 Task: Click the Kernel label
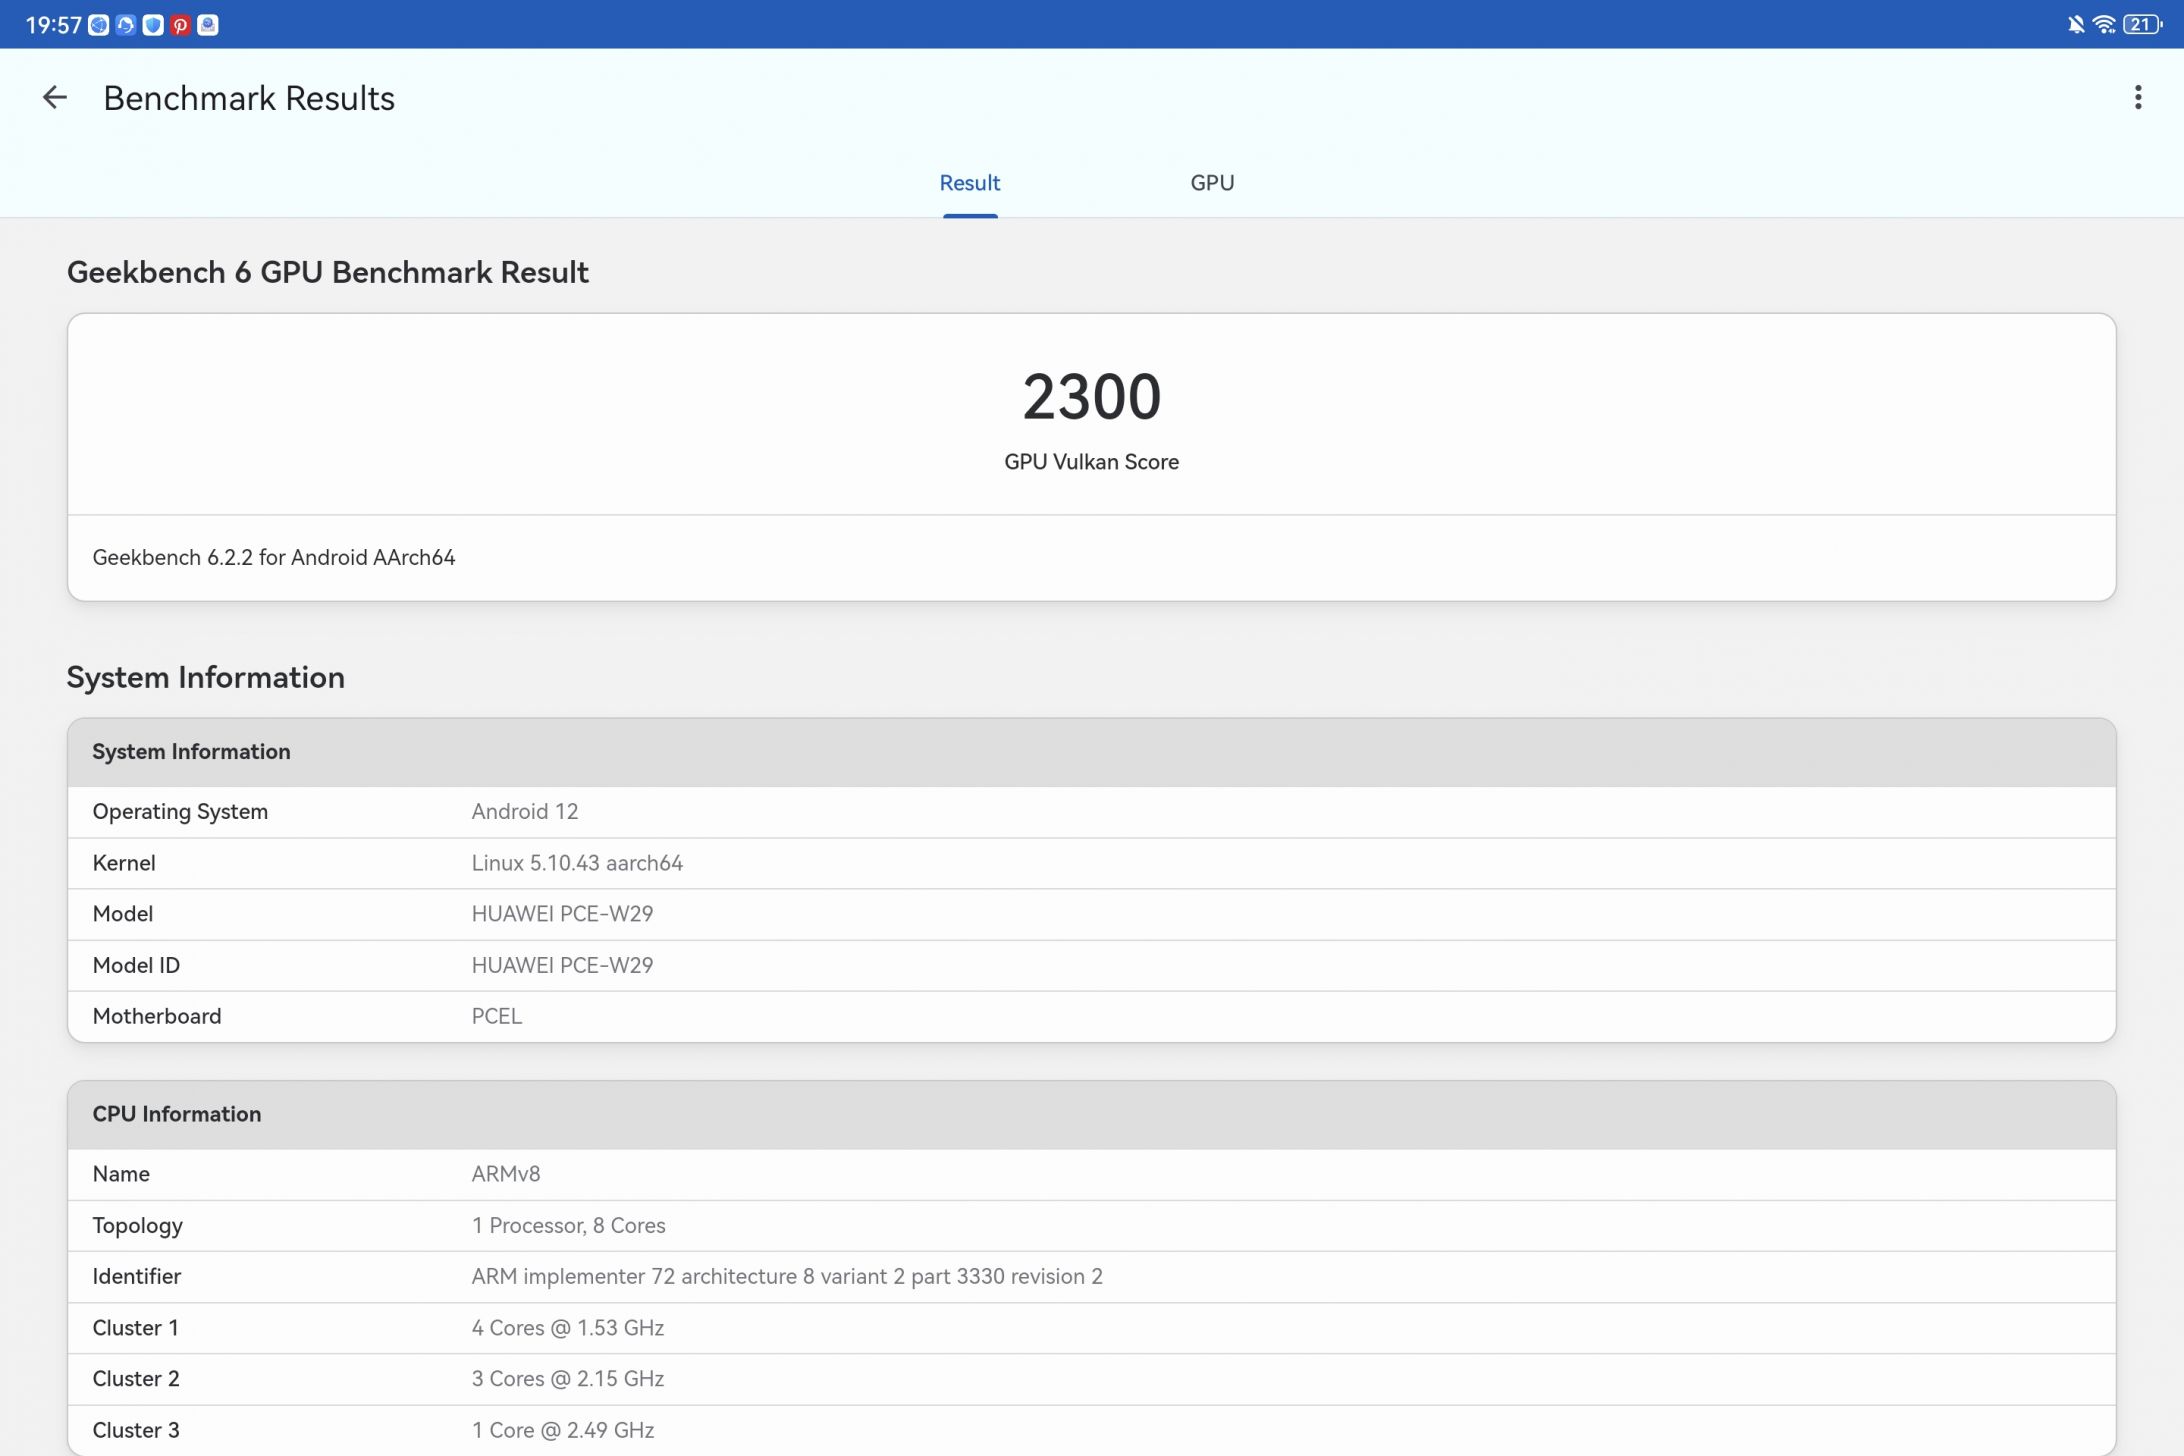coord(124,863)
